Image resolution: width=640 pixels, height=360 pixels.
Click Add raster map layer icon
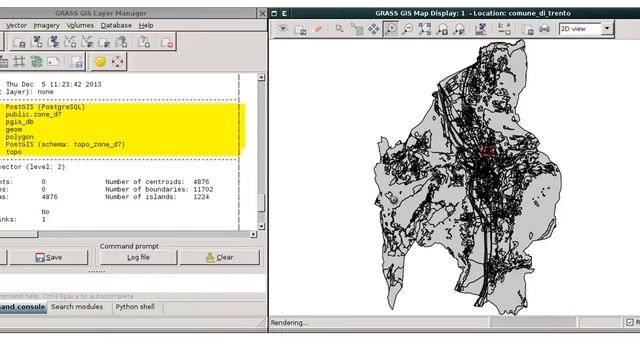37,42
